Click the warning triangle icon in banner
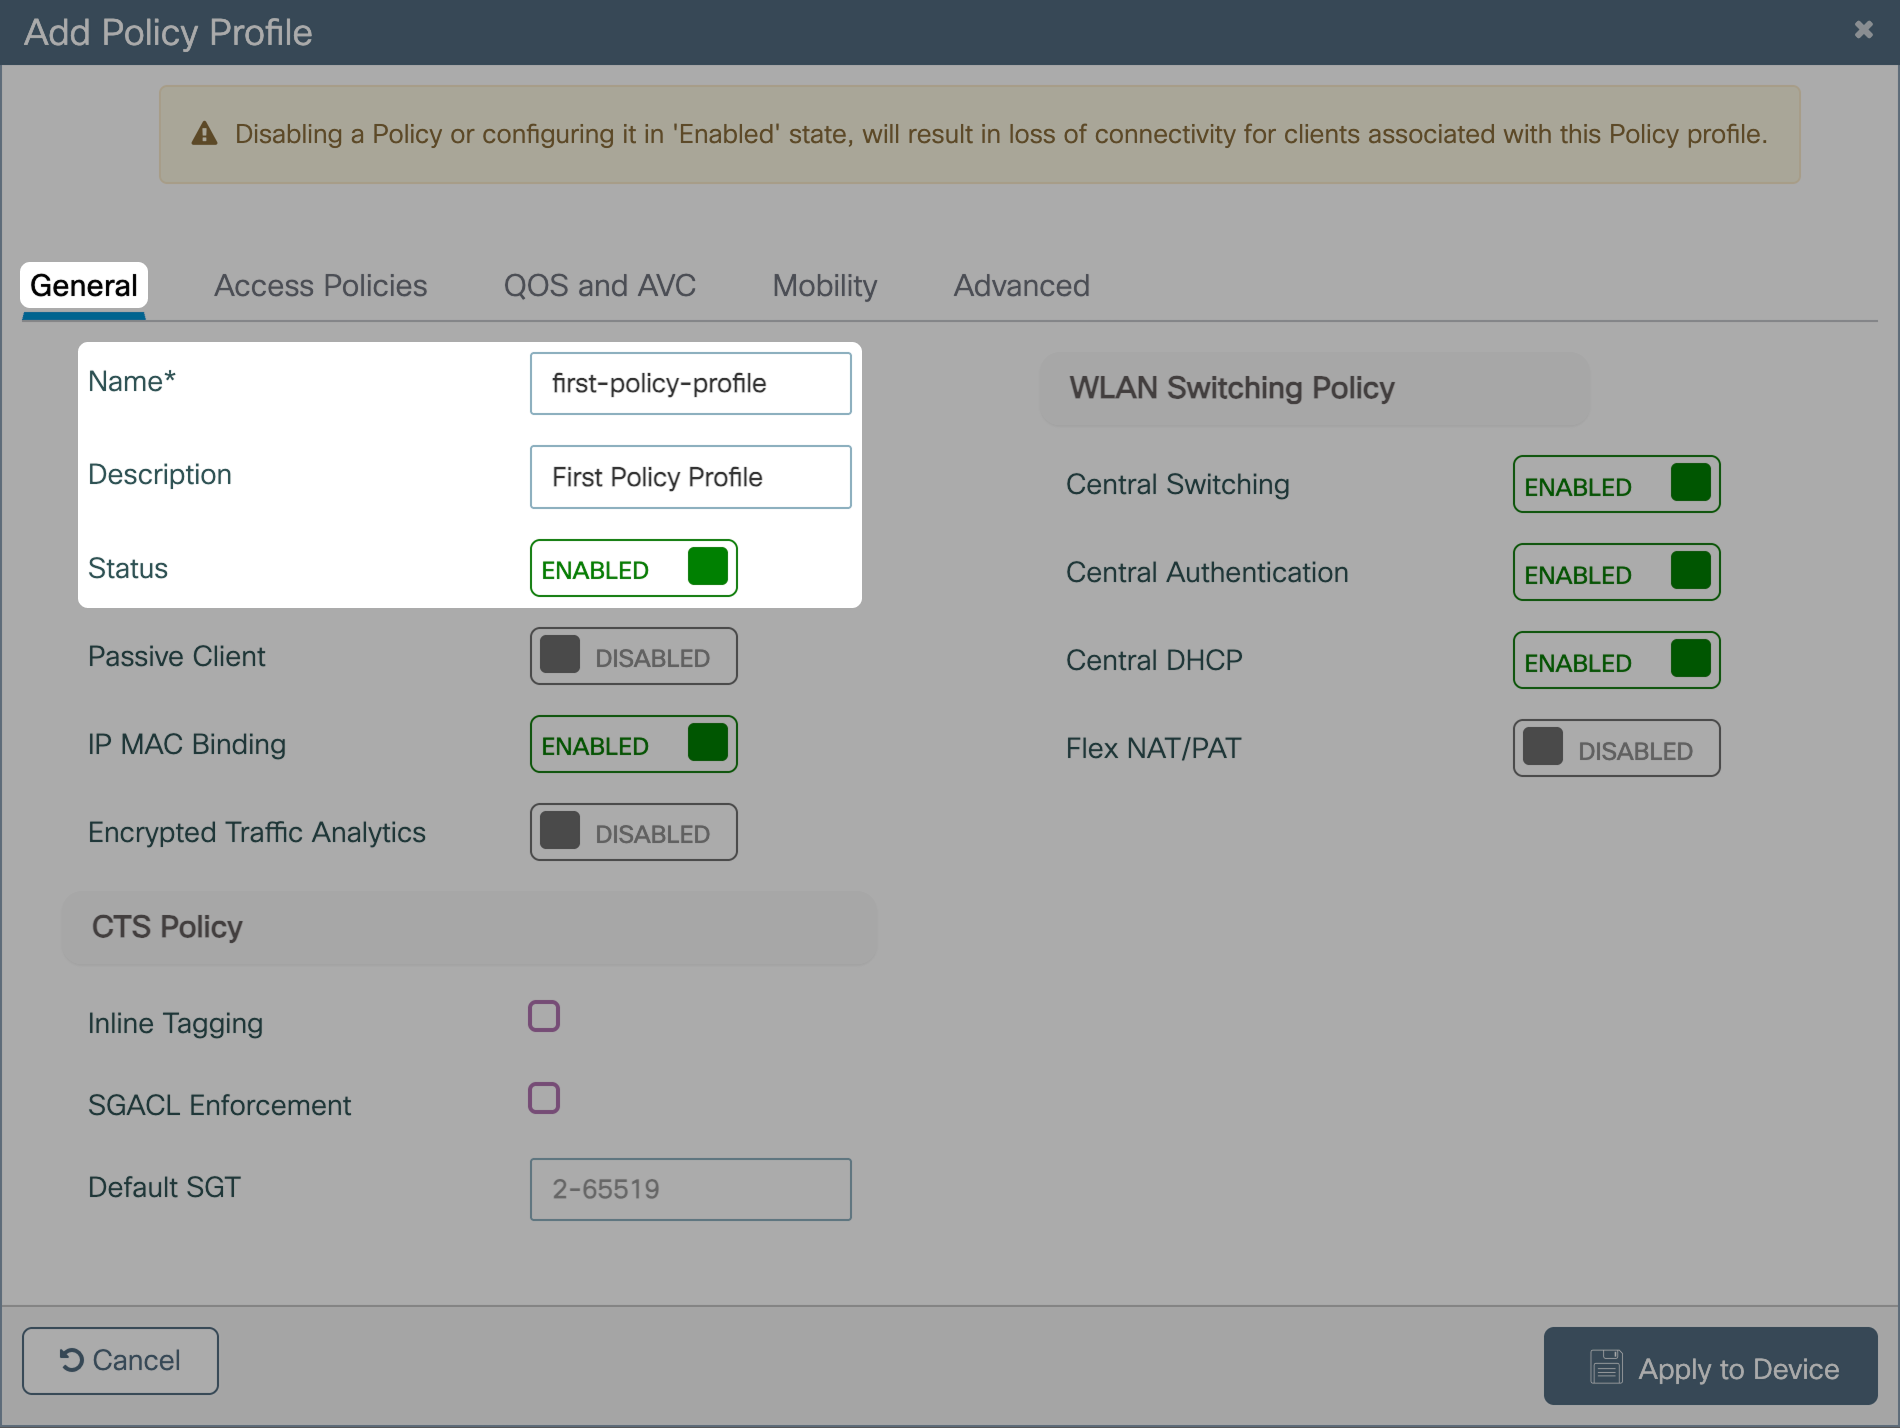1900x1428 pixels. pos(205,134)
